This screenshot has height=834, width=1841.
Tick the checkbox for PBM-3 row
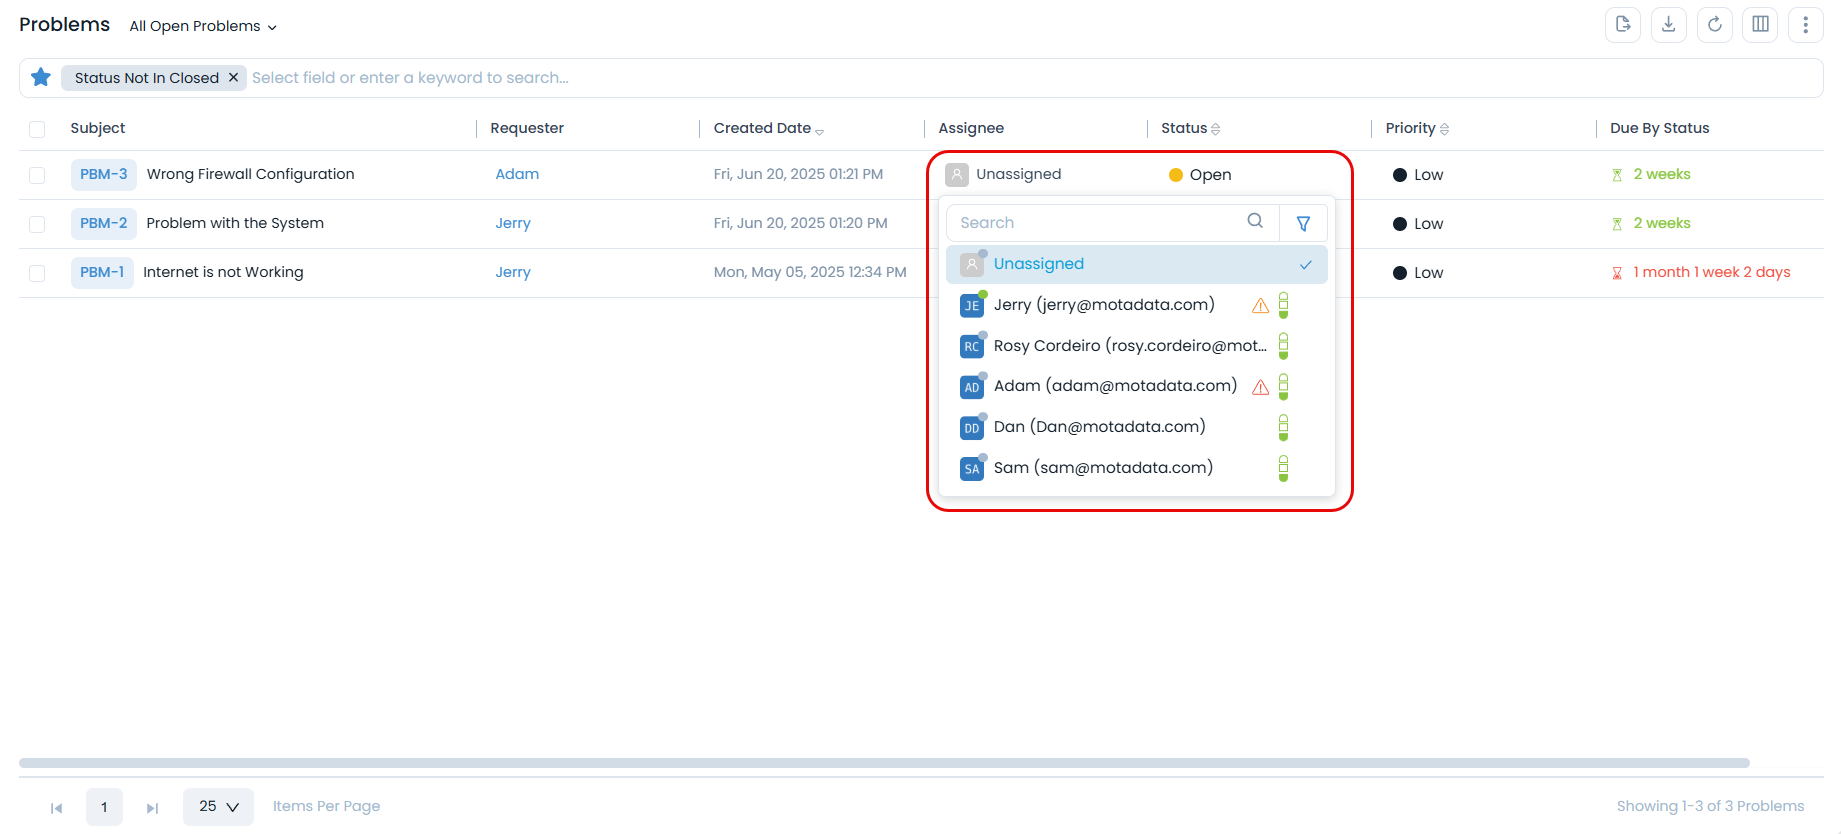pos(37,175)
